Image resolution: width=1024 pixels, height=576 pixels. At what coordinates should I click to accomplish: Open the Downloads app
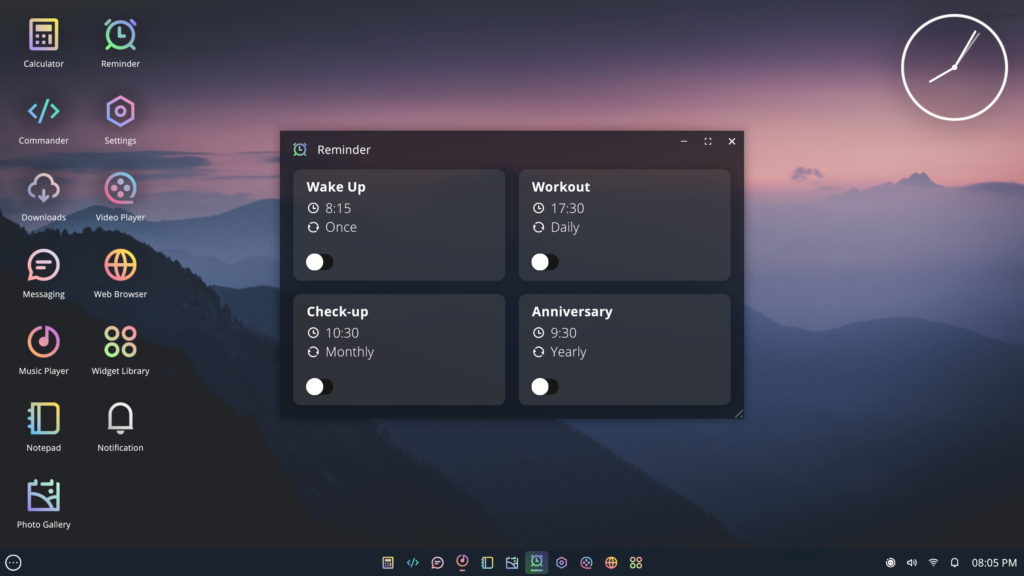[43, 187]
